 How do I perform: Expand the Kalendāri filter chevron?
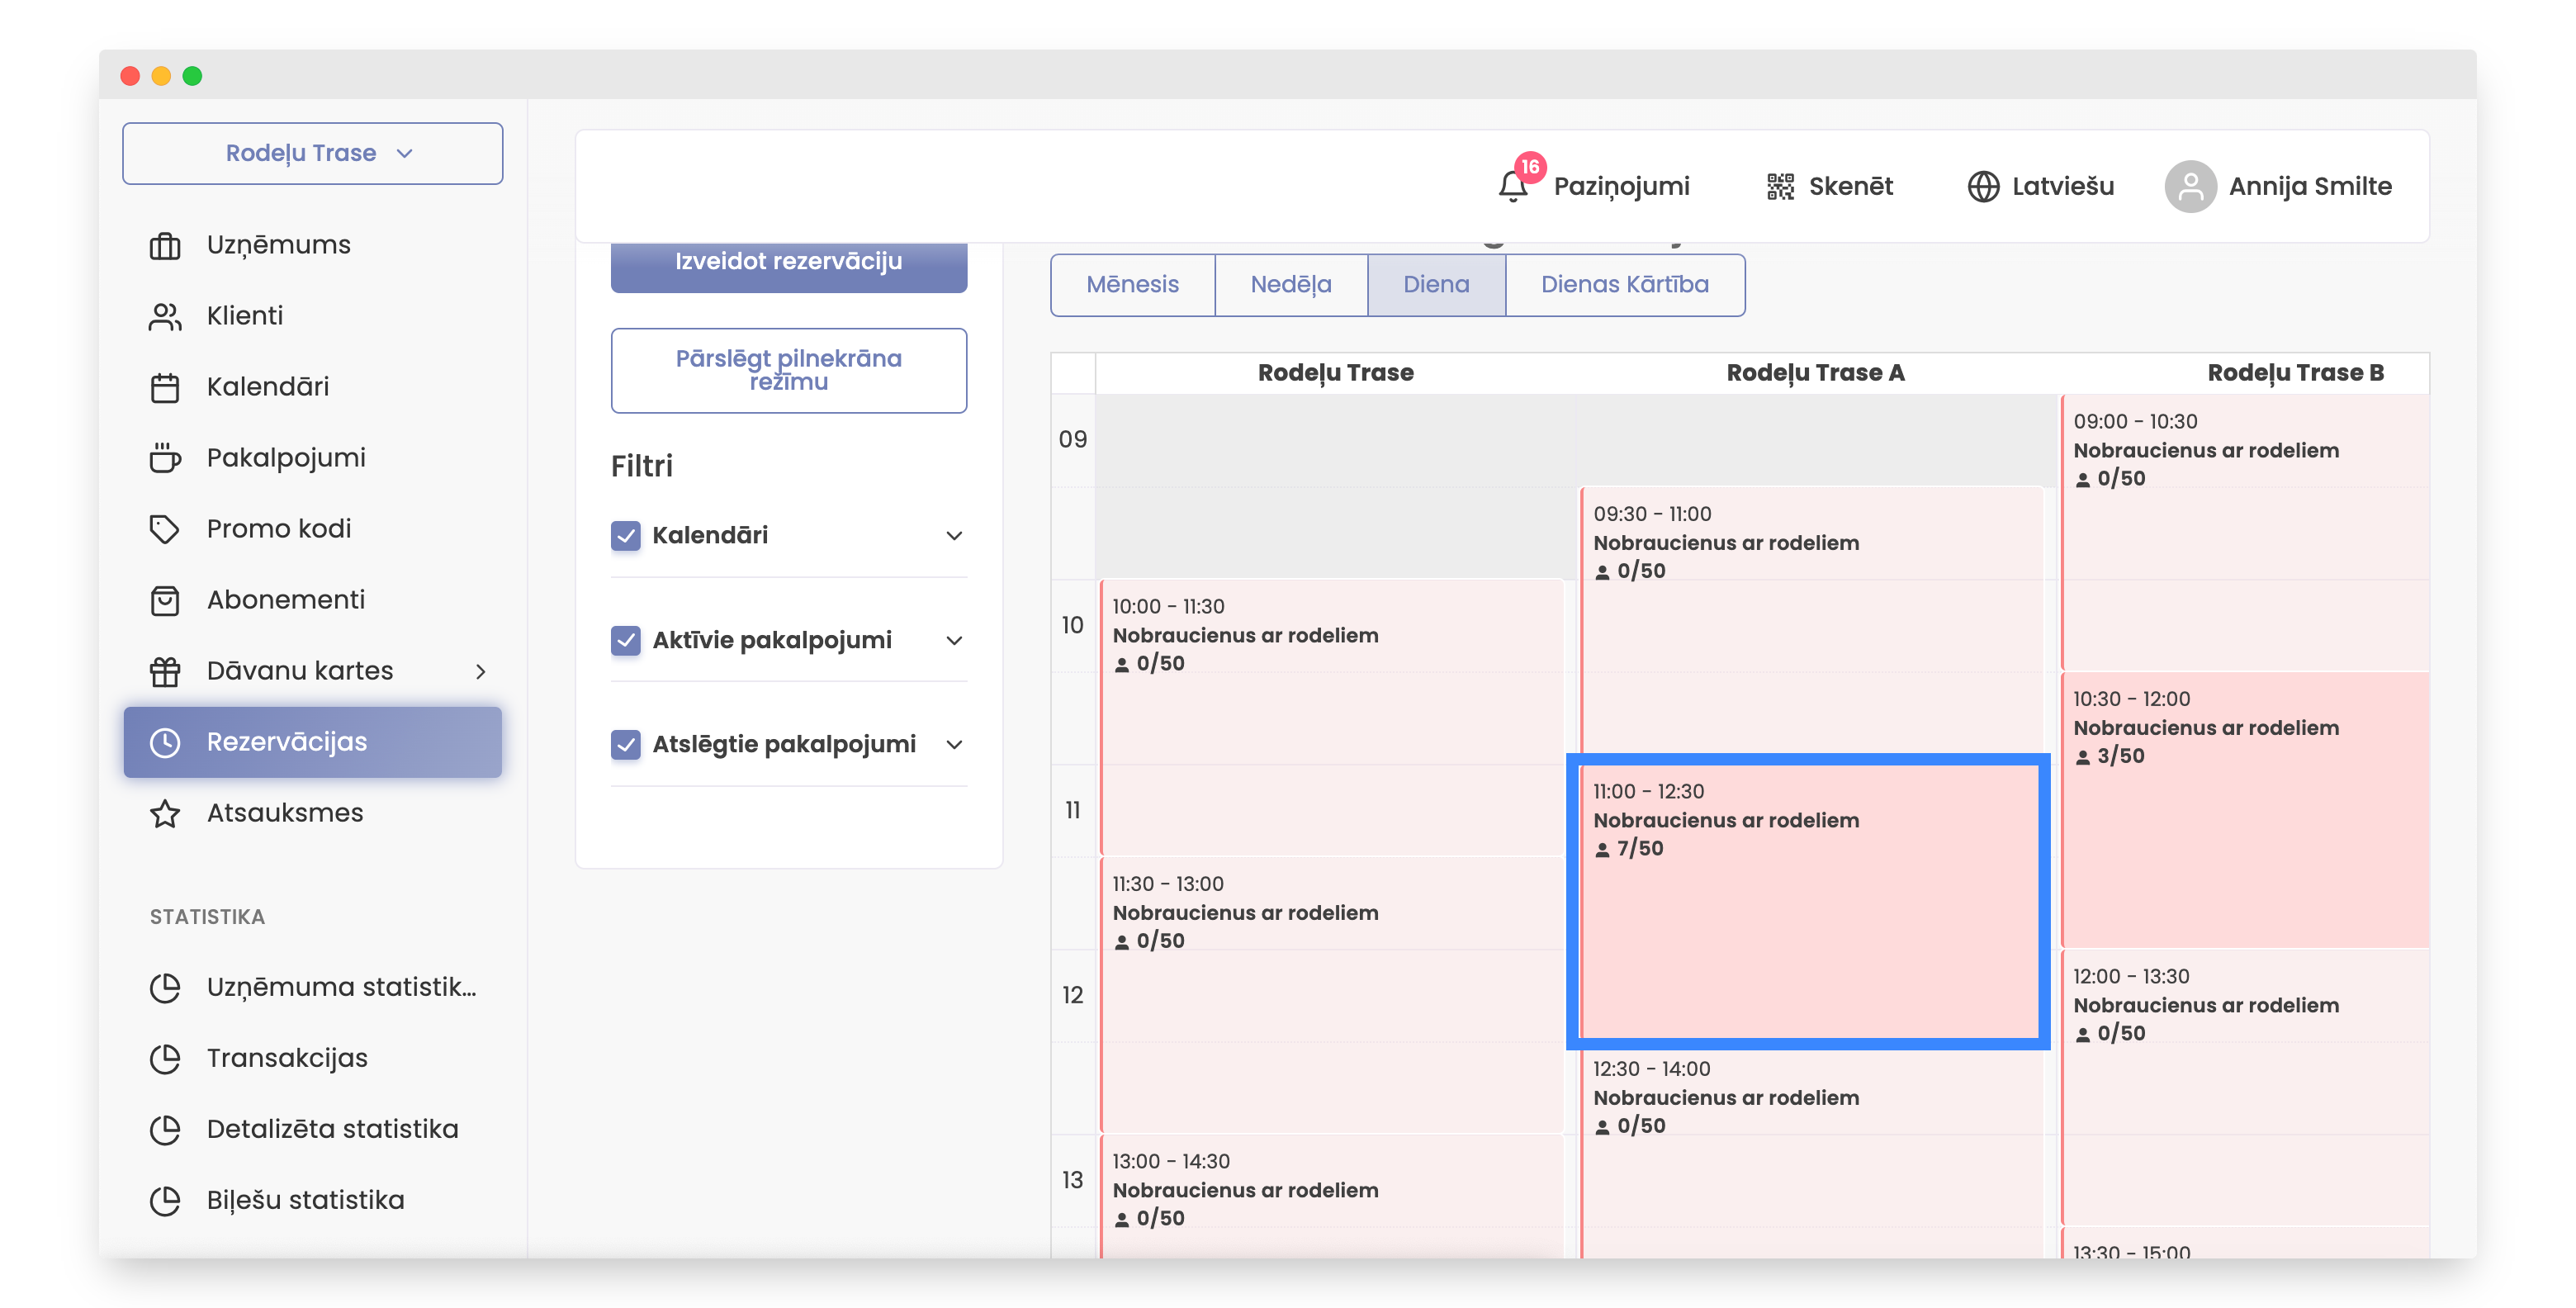tap(954, 535)
